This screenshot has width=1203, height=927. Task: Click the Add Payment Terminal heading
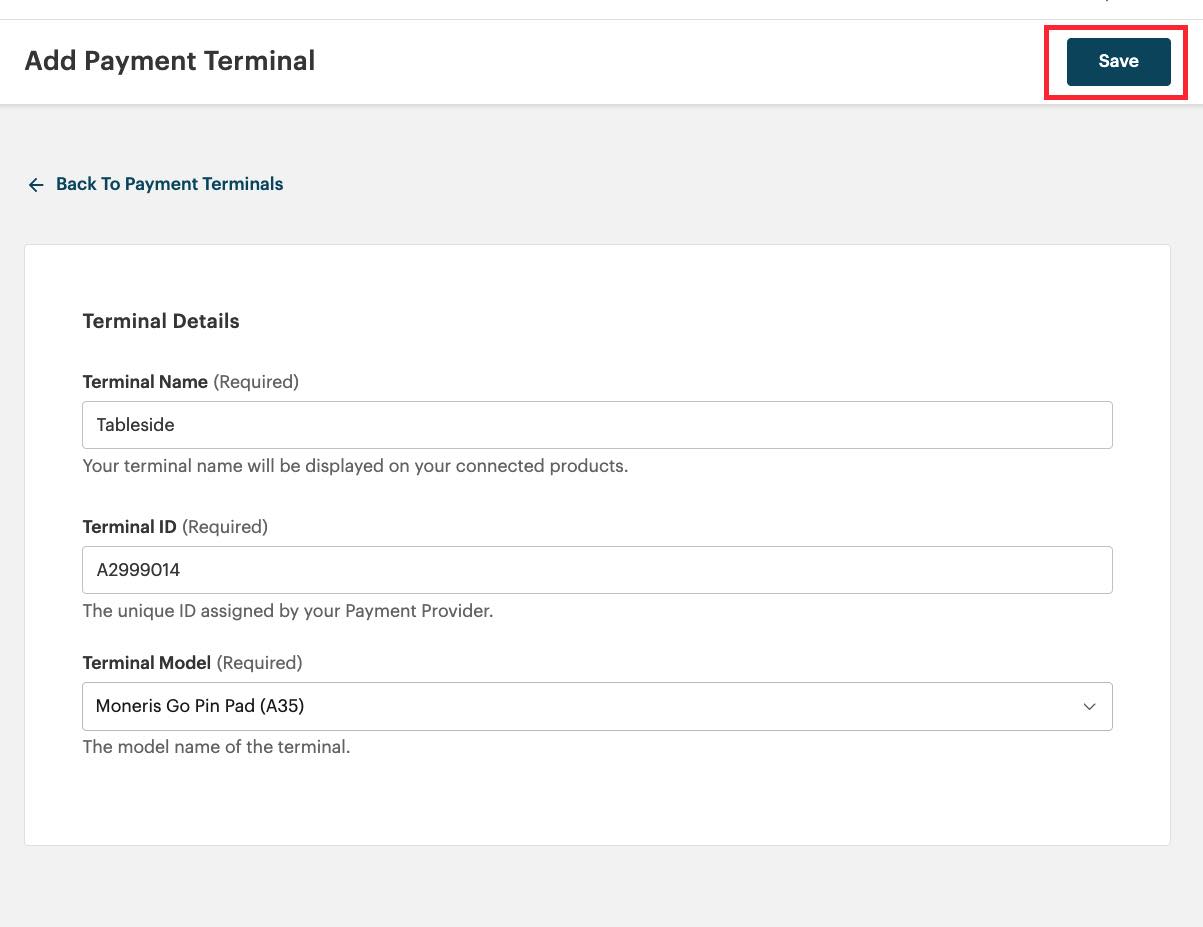pos(169,61)
